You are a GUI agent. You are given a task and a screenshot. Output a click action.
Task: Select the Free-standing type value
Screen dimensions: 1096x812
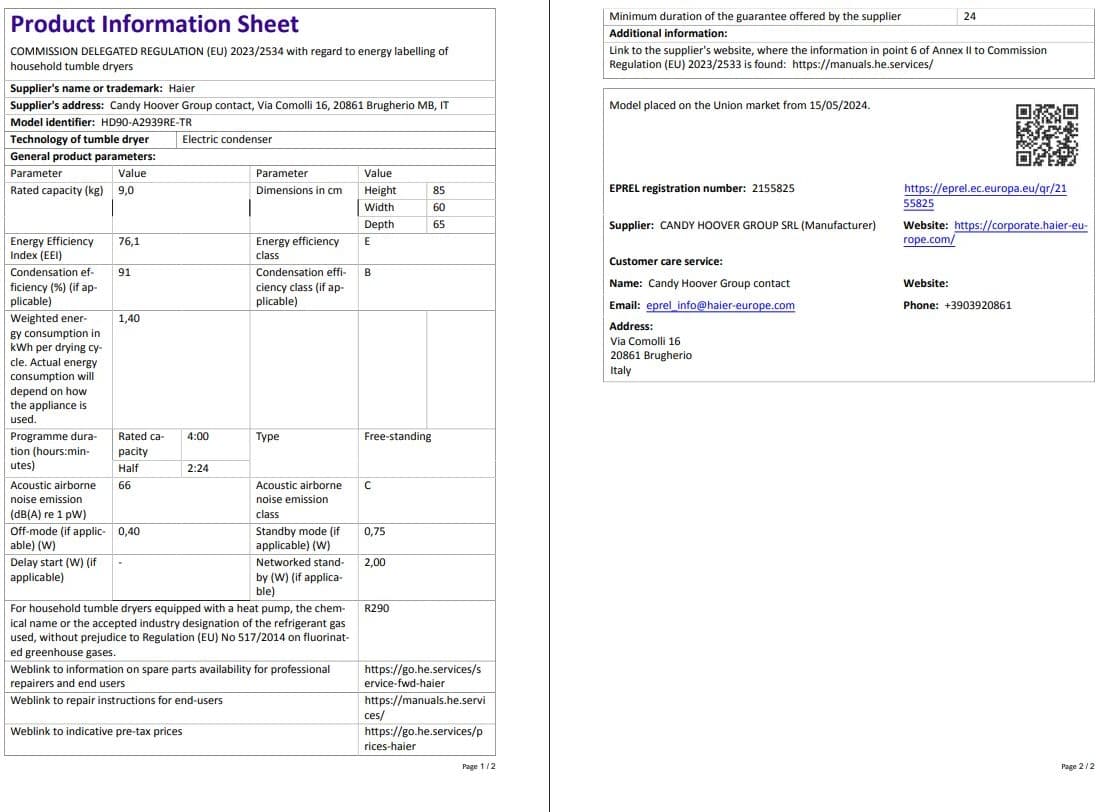pos(398,436)
